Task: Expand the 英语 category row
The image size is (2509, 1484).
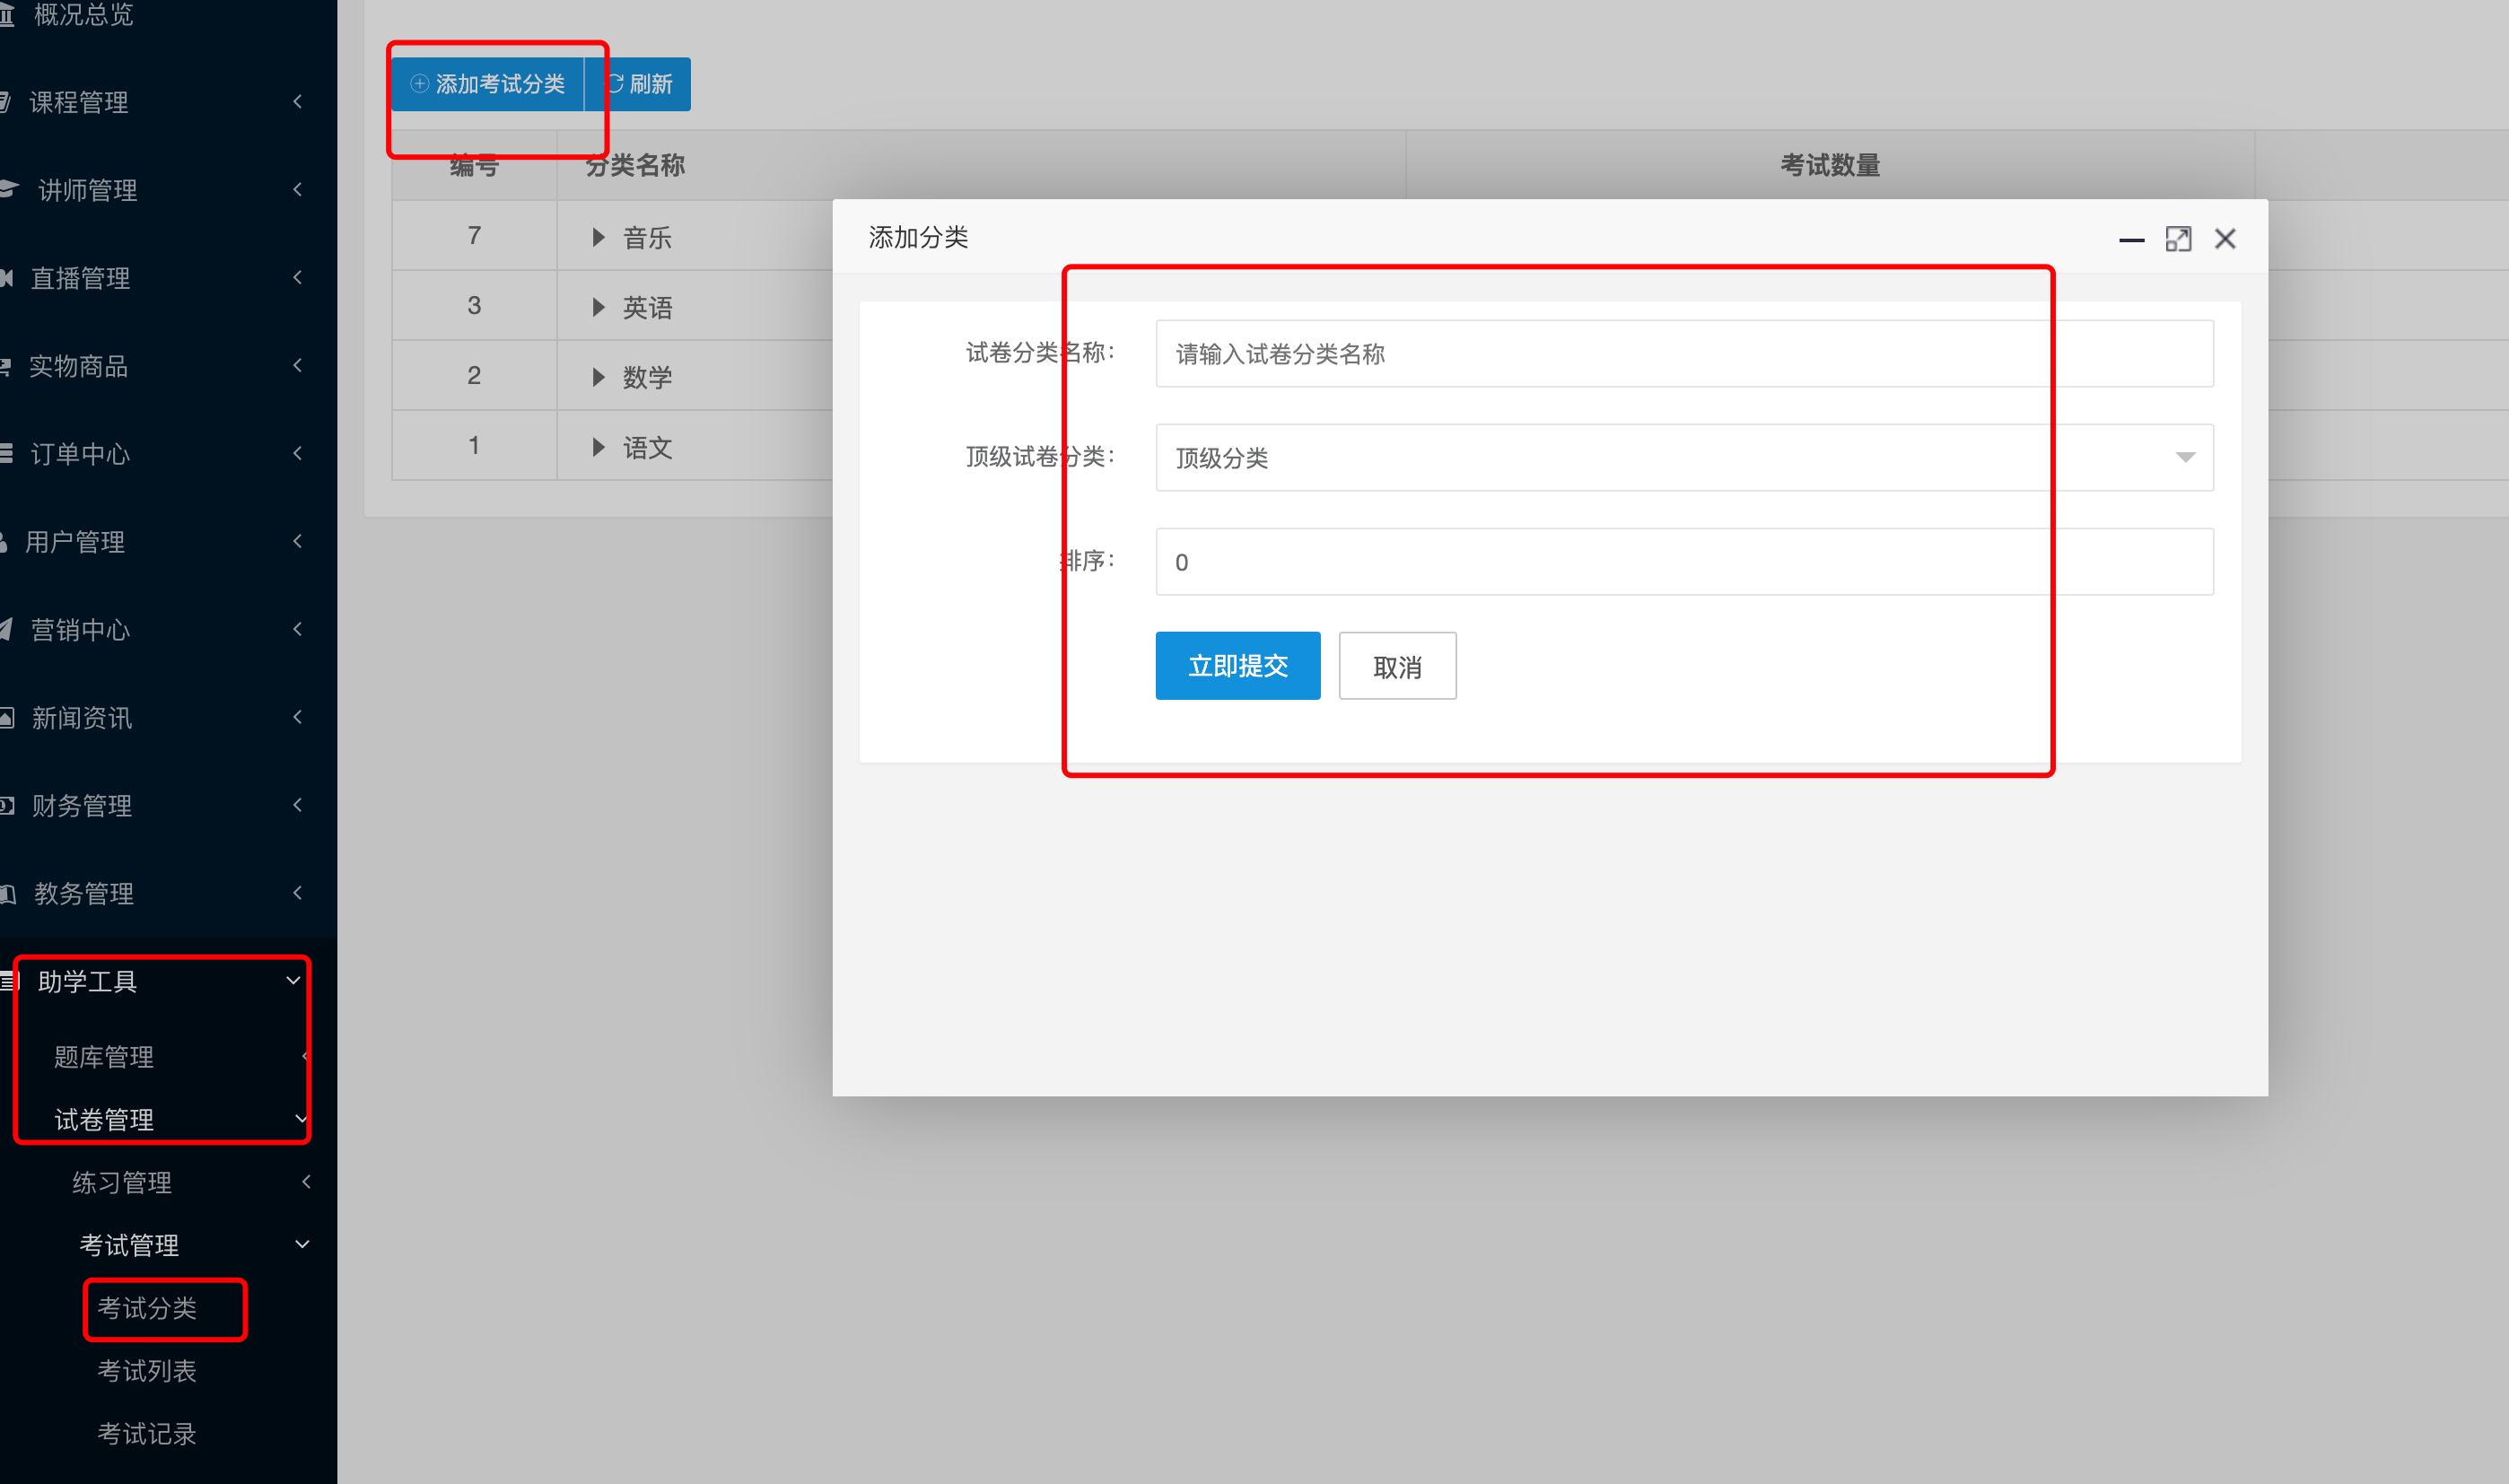Action: pyautogui.click(x=598, y=307)
